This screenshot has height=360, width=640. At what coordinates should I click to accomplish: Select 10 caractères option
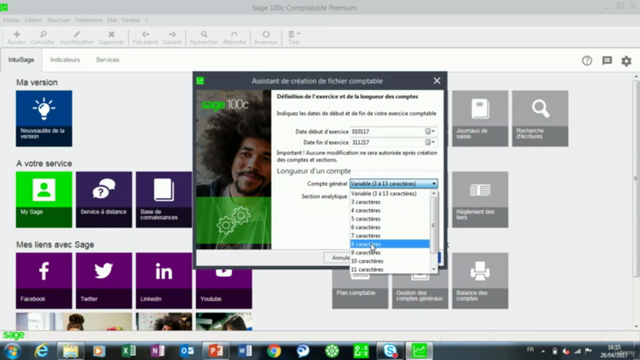390,261
